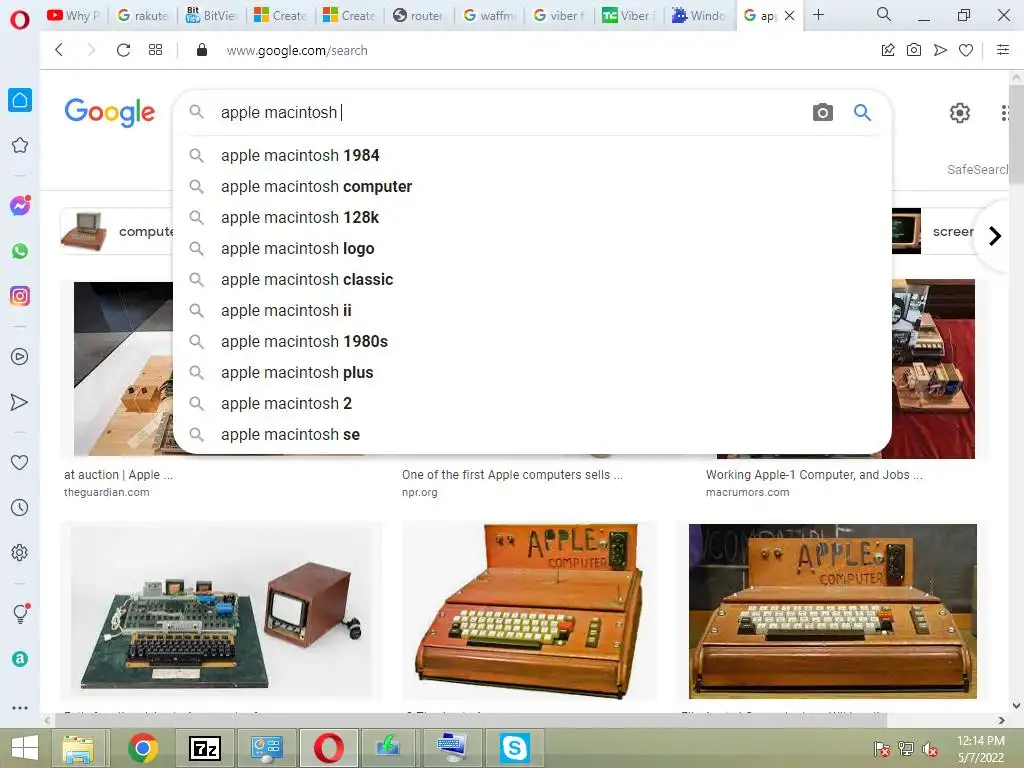Open the Player icon in sidebar
The height and width of the screenshot is (768, 1024).
coord(20,357)
